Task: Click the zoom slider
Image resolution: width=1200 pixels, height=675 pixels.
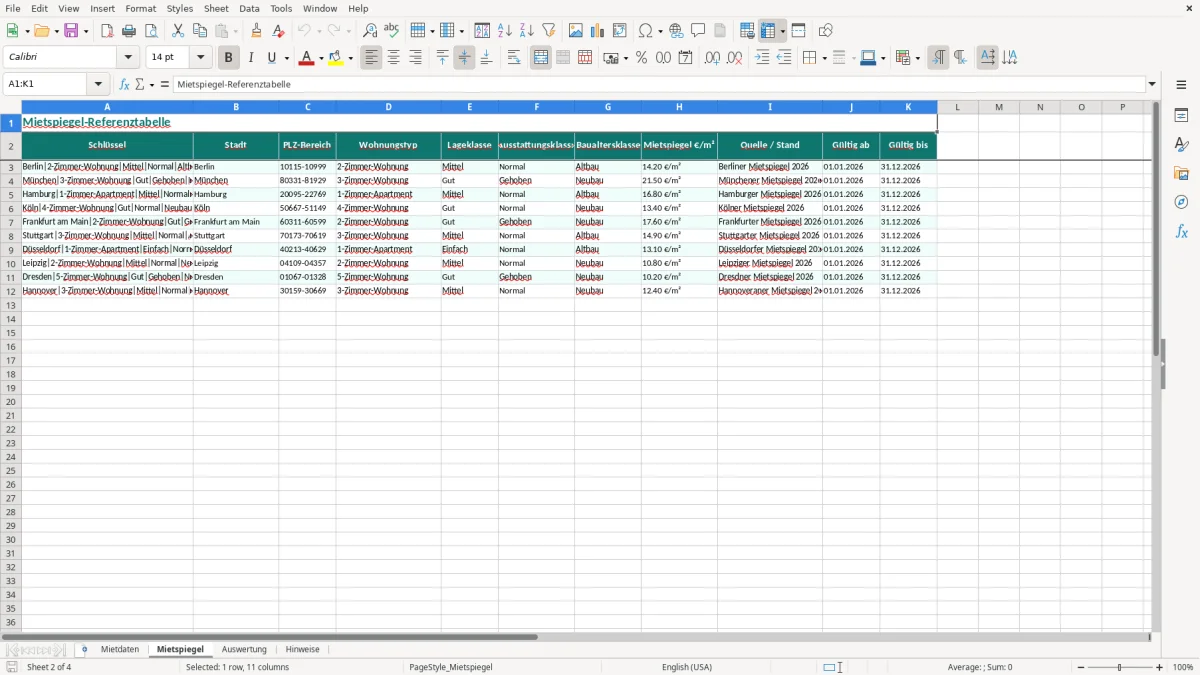Action: (1118, 667)
